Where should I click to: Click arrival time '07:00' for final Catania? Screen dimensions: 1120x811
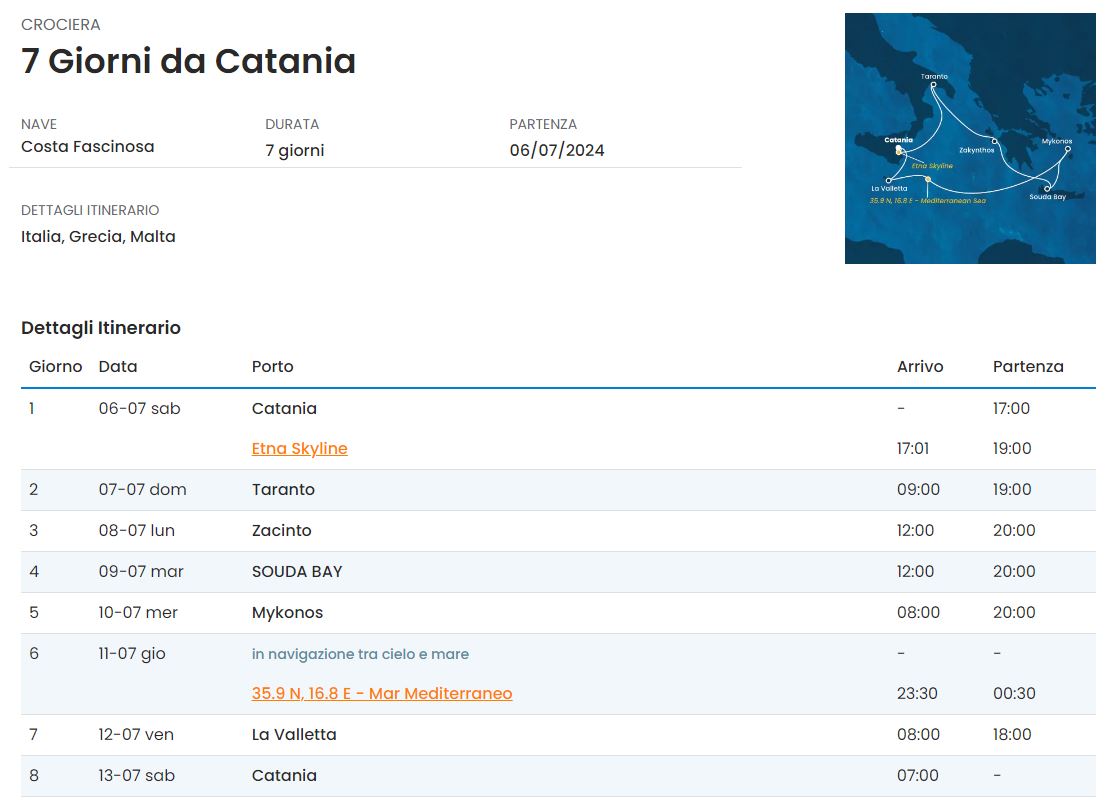click(918, 776)
